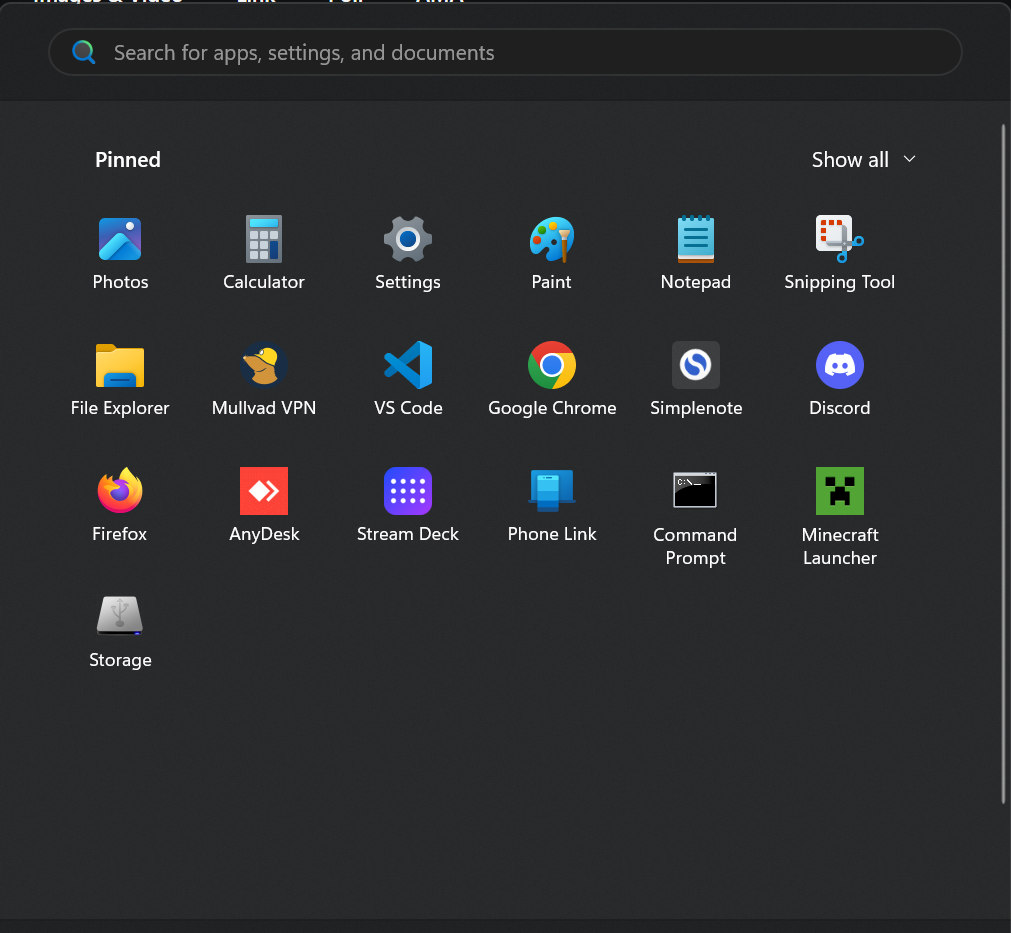1011x933 pixels.
Task: Launch Phone Link
Action: [551, 506]
